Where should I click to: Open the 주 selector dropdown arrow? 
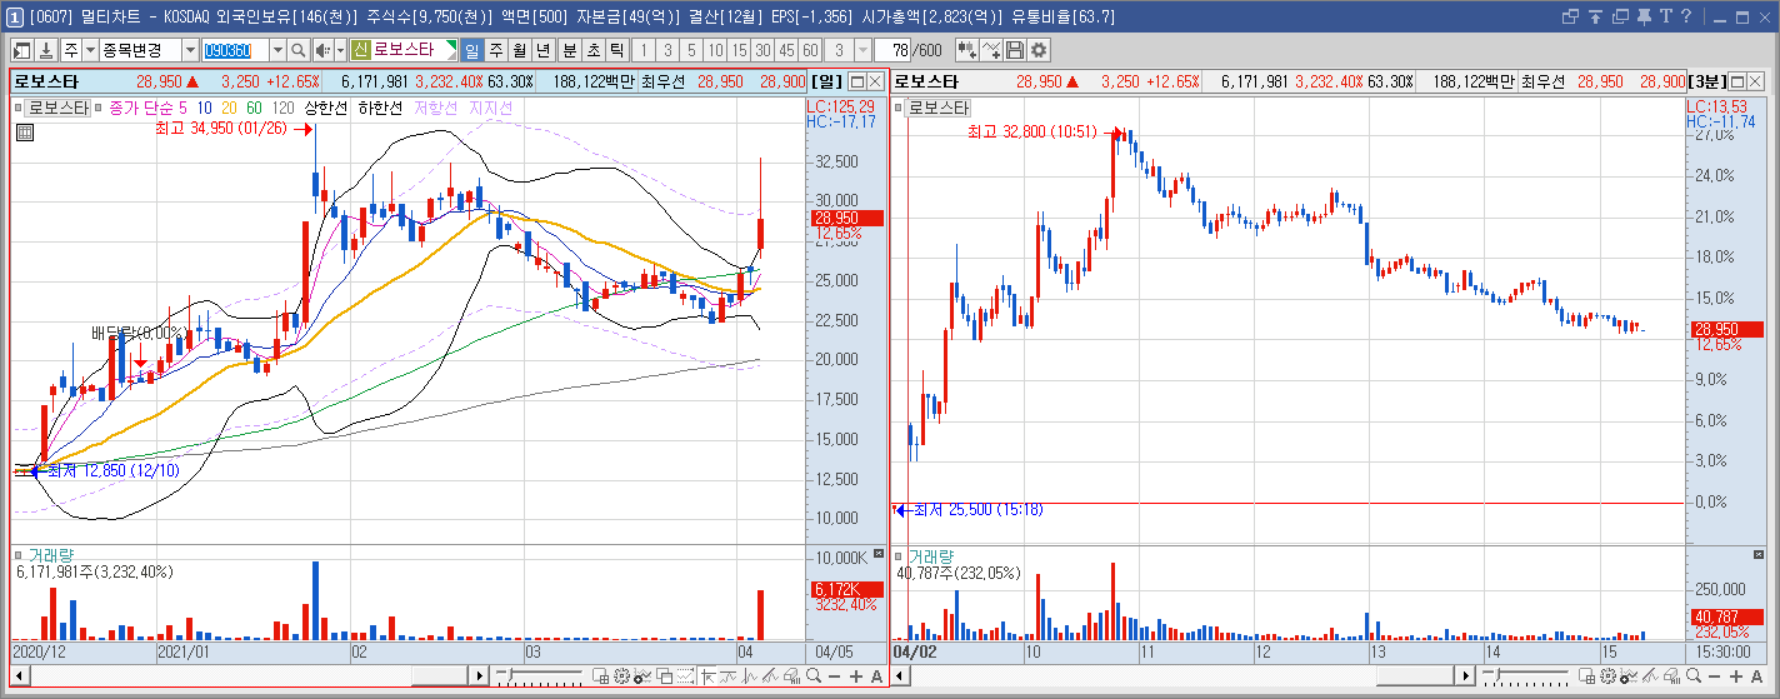click(89, 50)
